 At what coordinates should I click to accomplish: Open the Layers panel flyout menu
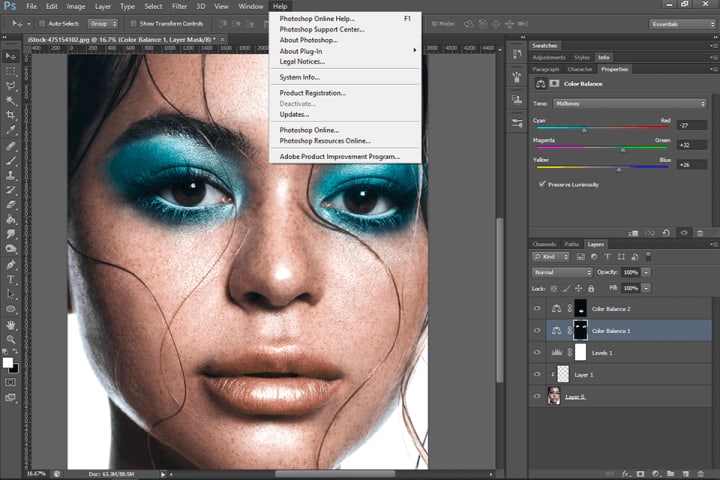click(x=713, y=244)
